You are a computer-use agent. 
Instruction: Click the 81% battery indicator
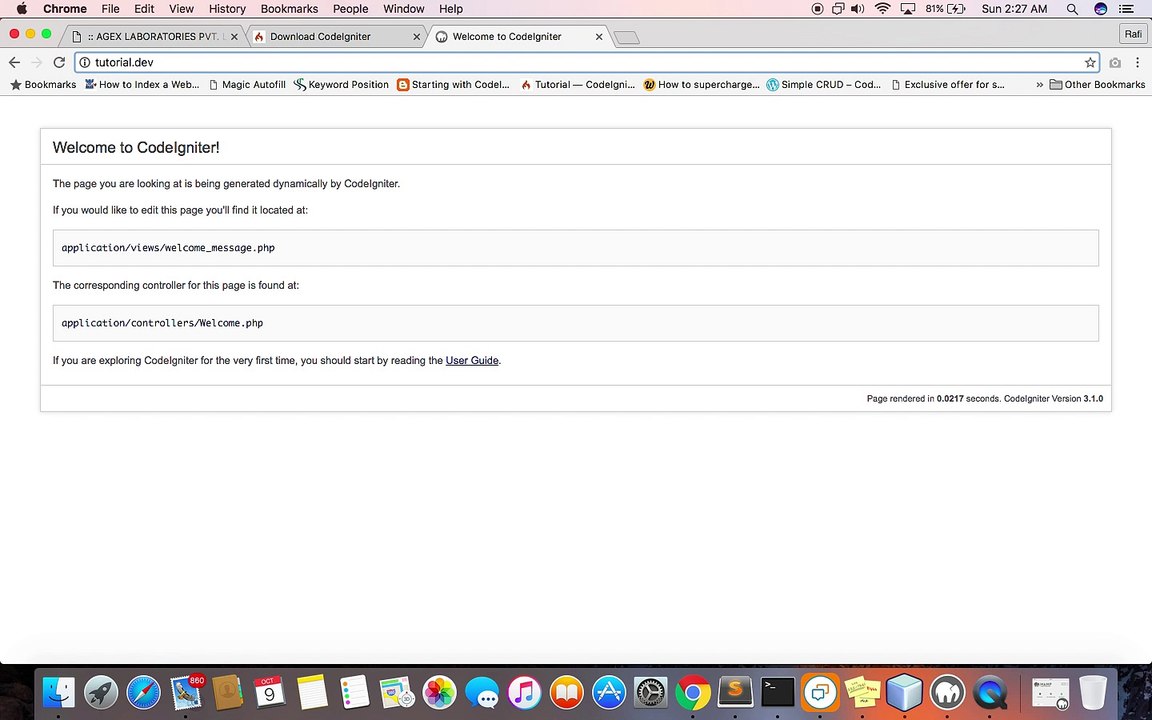[x=946, y=9]
